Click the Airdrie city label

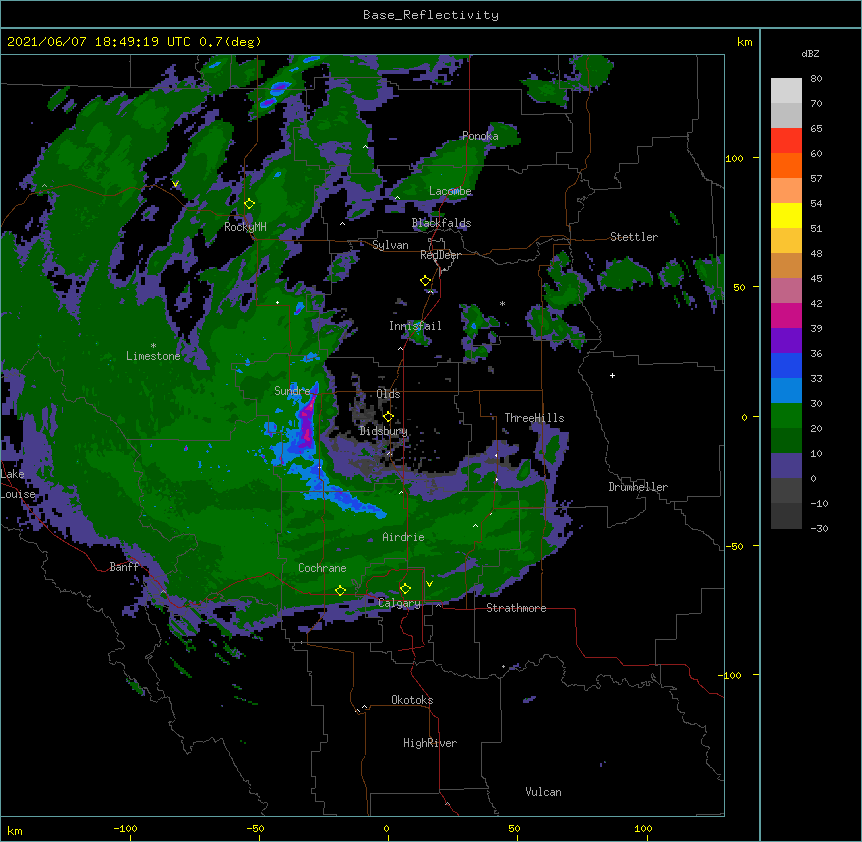(403, 537)
